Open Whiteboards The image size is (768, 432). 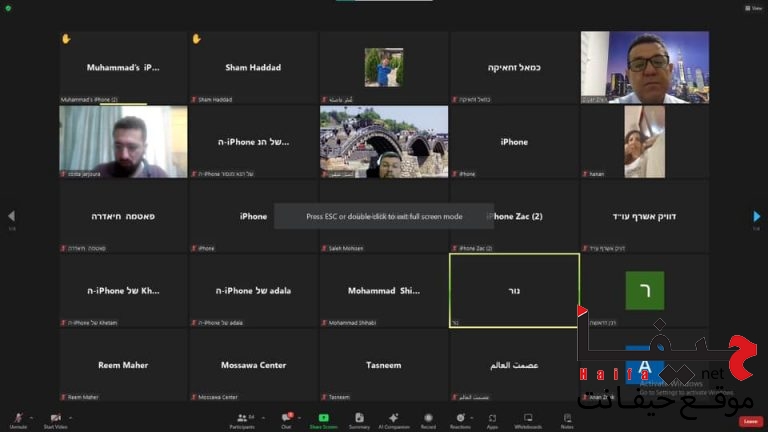tap(528, 418)
